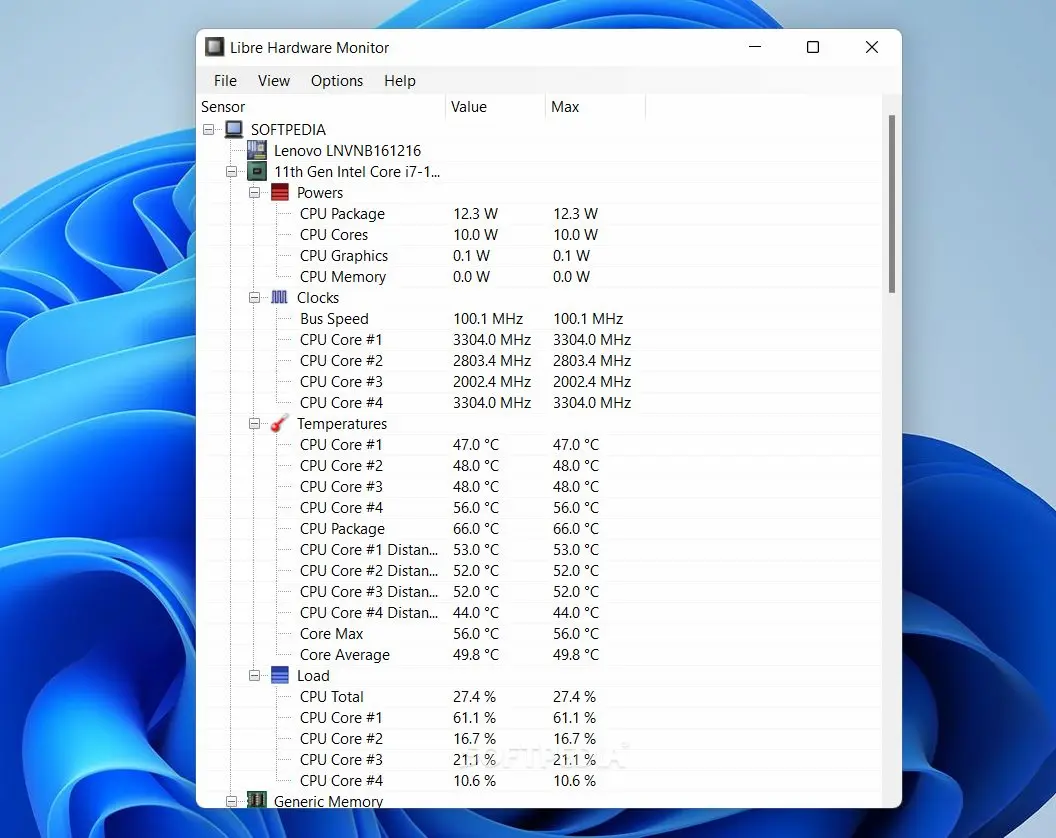Collapse the SOFTPEDIA root tree node
This screenshot has height=838, width=1056.
tap(209, 129)
